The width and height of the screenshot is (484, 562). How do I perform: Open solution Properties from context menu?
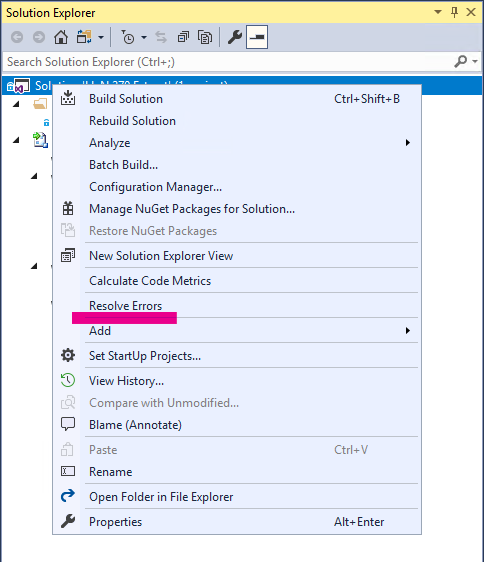[237, 522]
